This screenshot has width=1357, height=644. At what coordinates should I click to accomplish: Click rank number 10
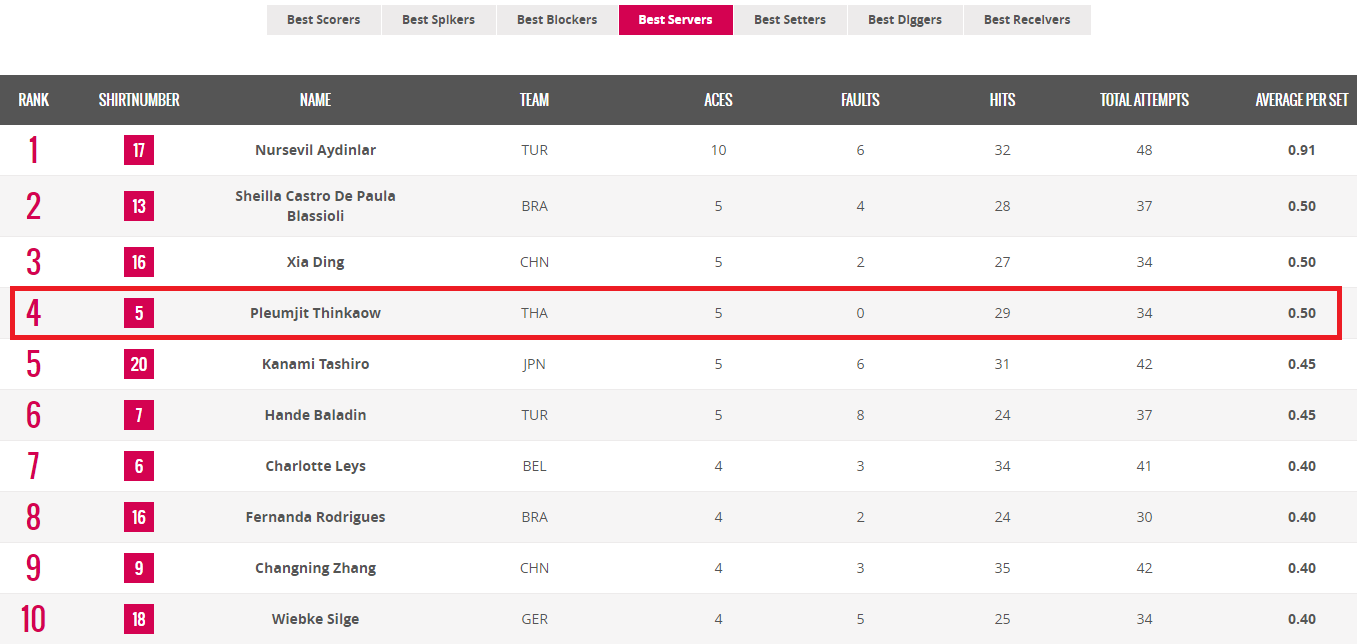[x=33, y=619]
